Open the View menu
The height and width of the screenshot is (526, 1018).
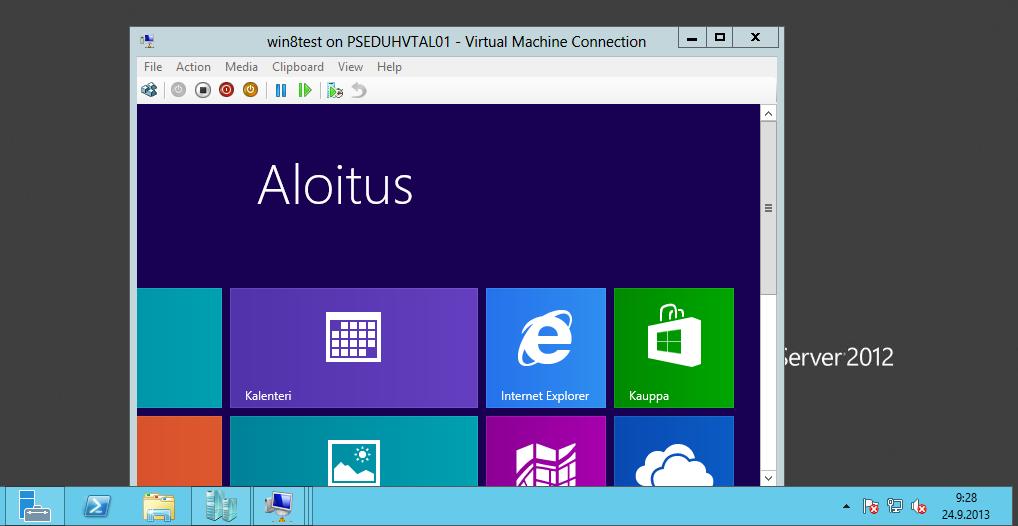tap(351, 67)
